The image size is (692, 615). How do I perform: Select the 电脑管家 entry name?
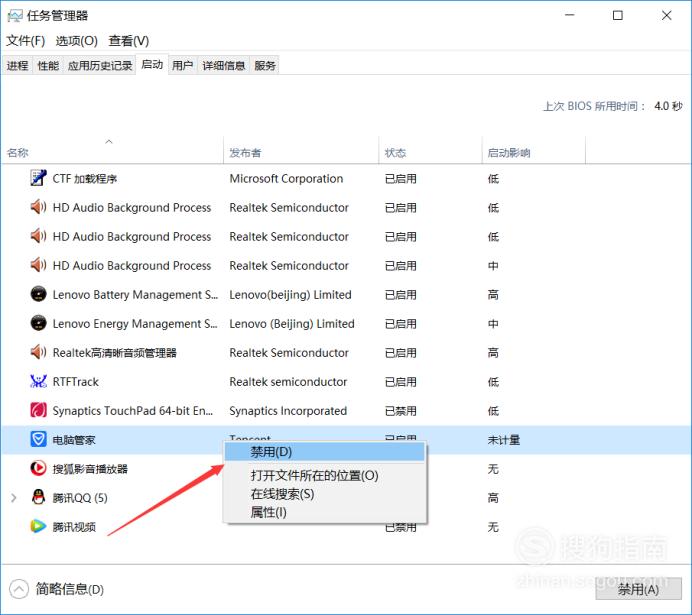pyautogui.click(x=74, y=440)
